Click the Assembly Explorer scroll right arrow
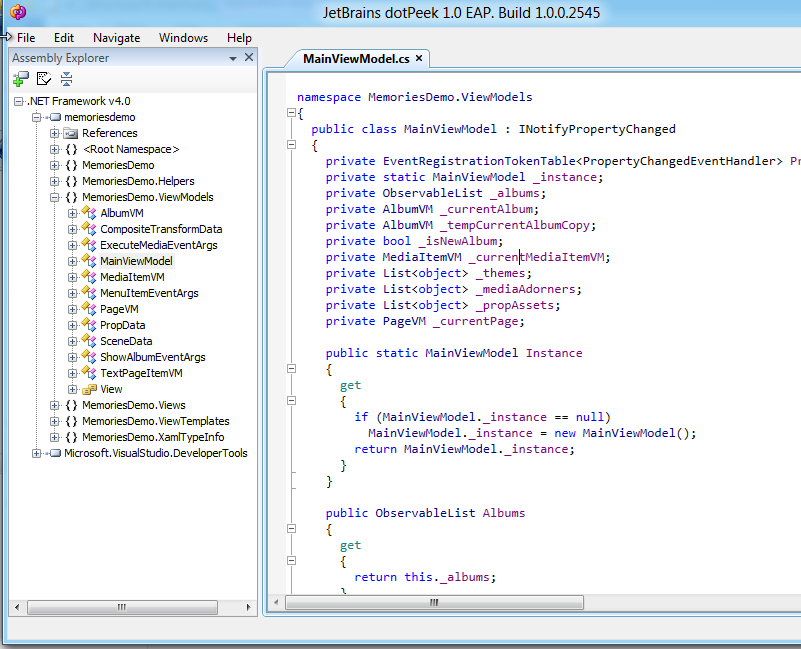801x649 pixels. [x=248, y=607]
